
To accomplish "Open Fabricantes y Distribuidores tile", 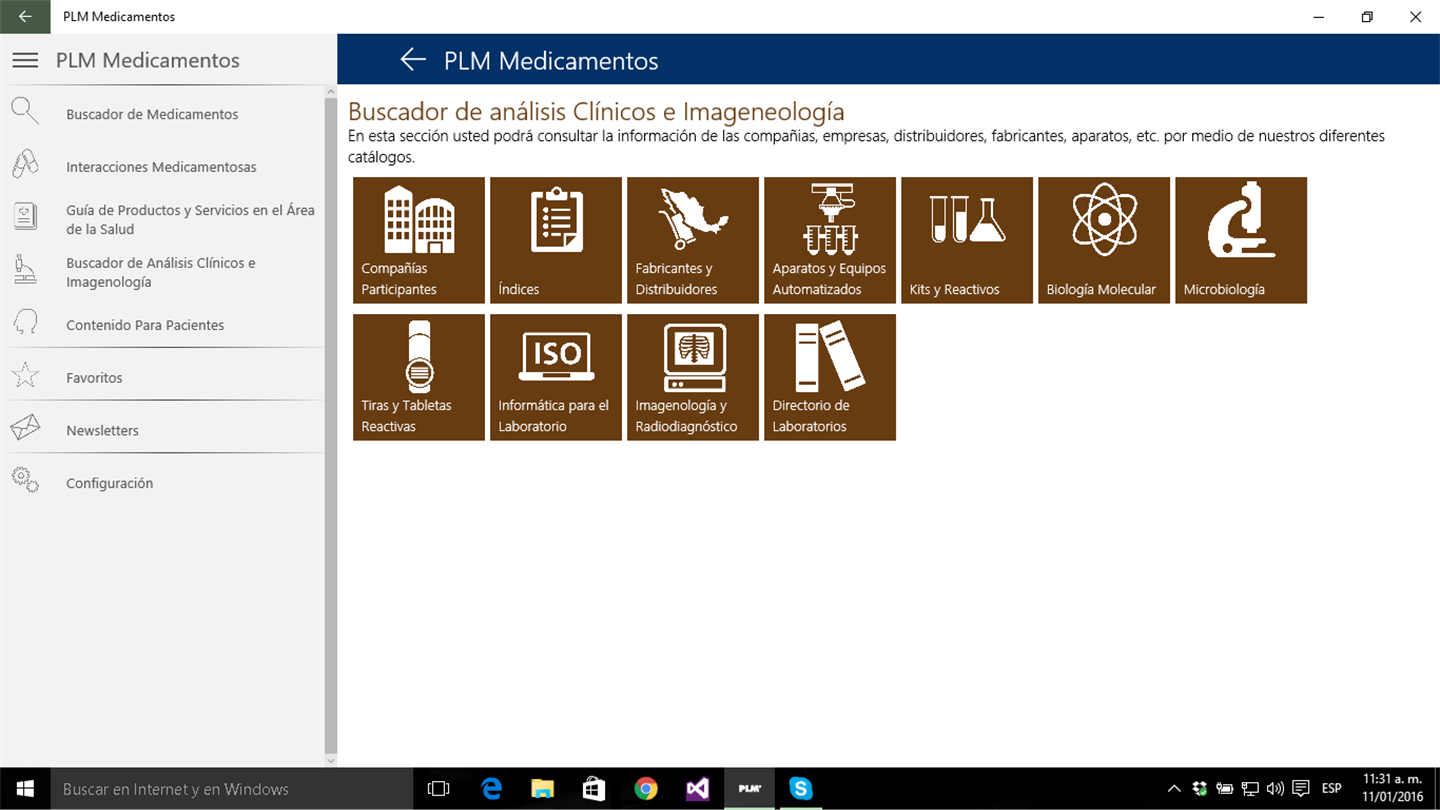I will click(x=693, y=240).
